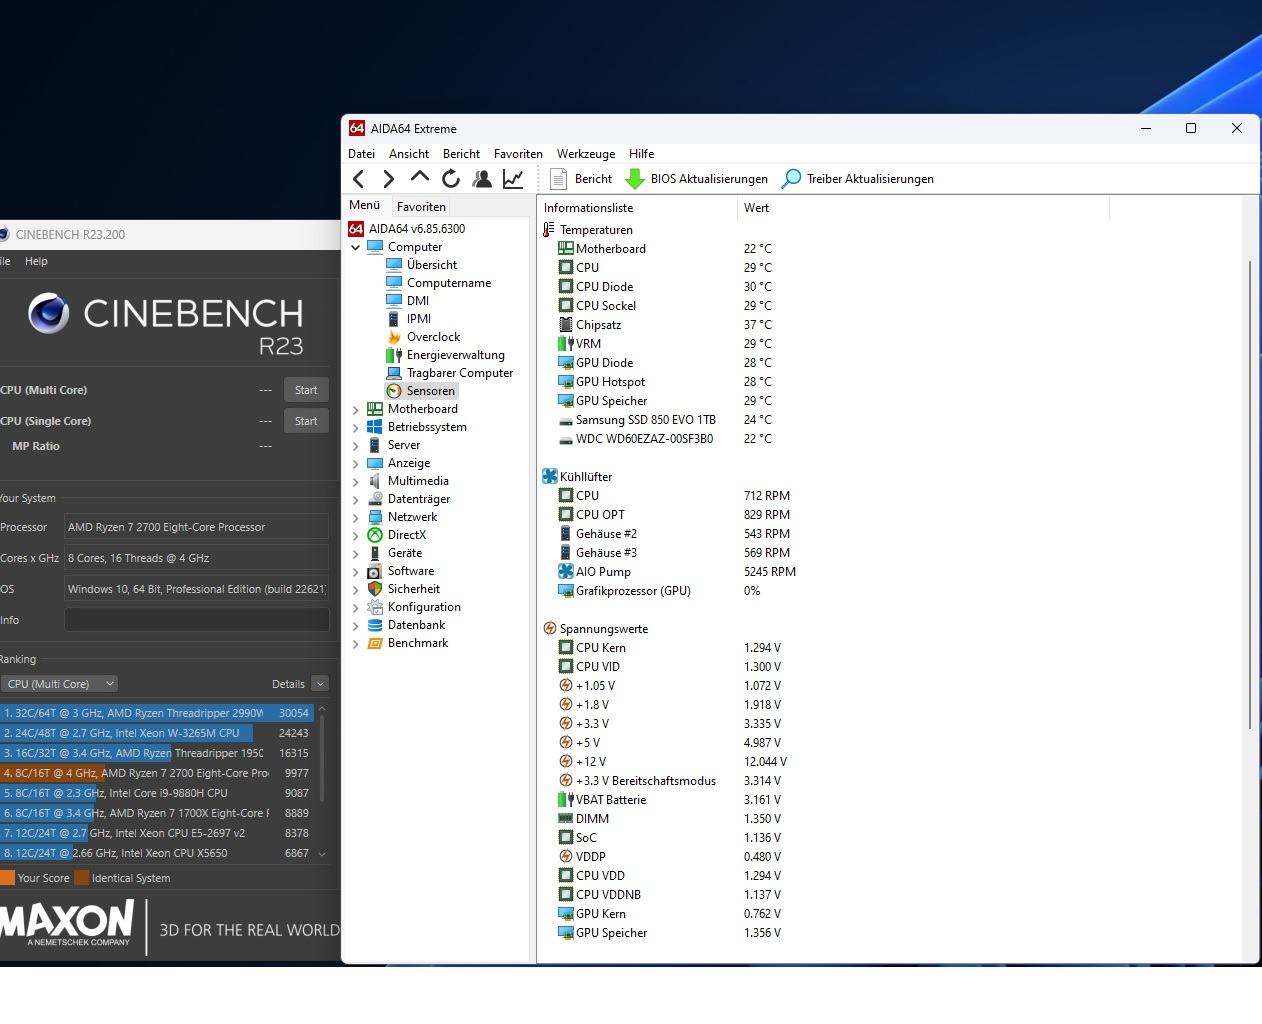Select Overclock flame tree item

click(424, 337)
